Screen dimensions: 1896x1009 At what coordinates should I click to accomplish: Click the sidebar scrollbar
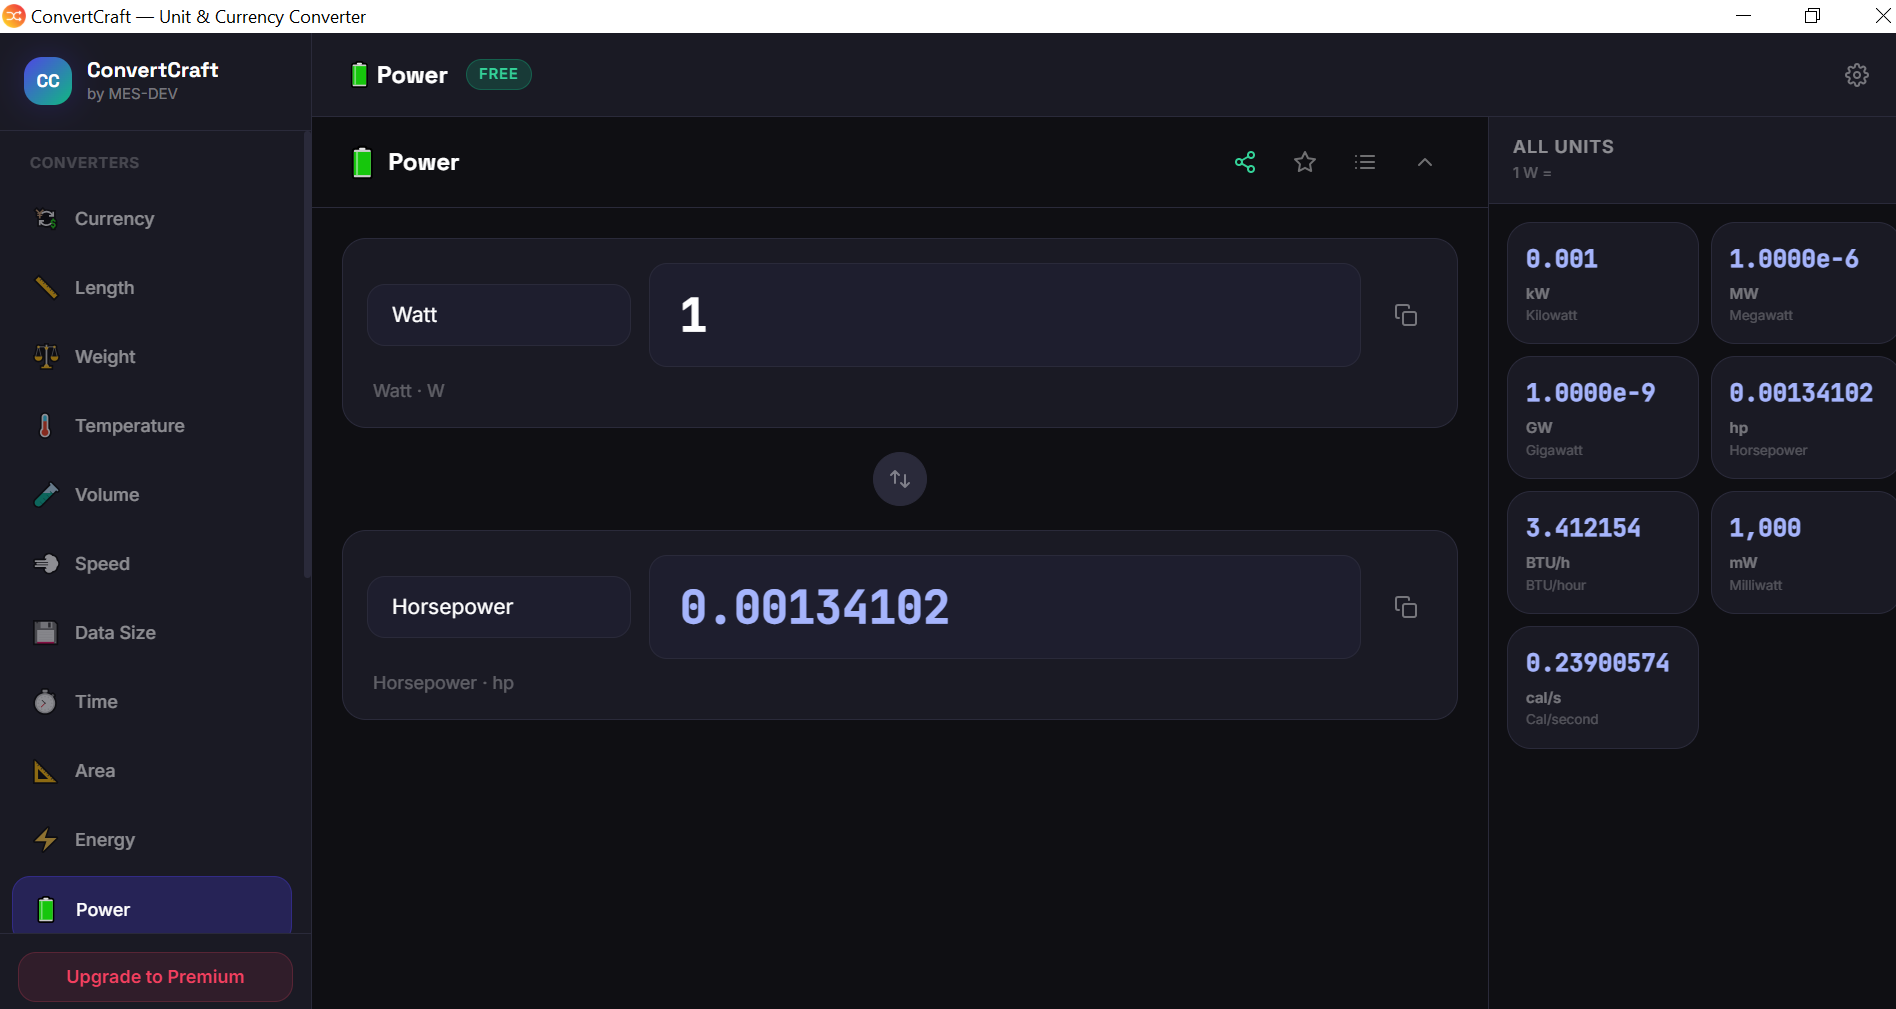click(307, 355)
